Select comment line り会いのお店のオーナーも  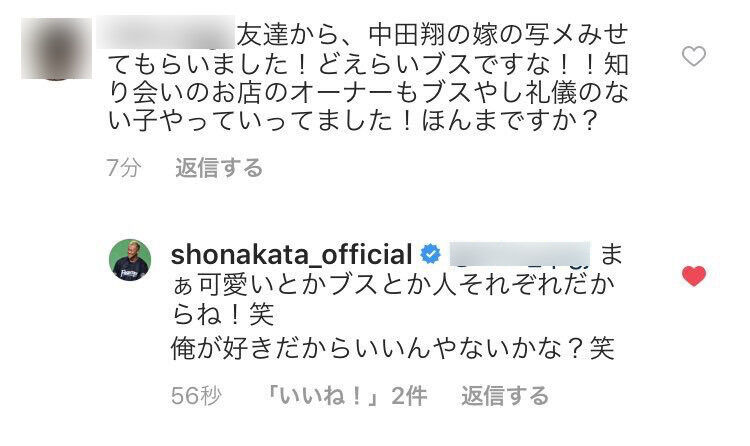367,92
